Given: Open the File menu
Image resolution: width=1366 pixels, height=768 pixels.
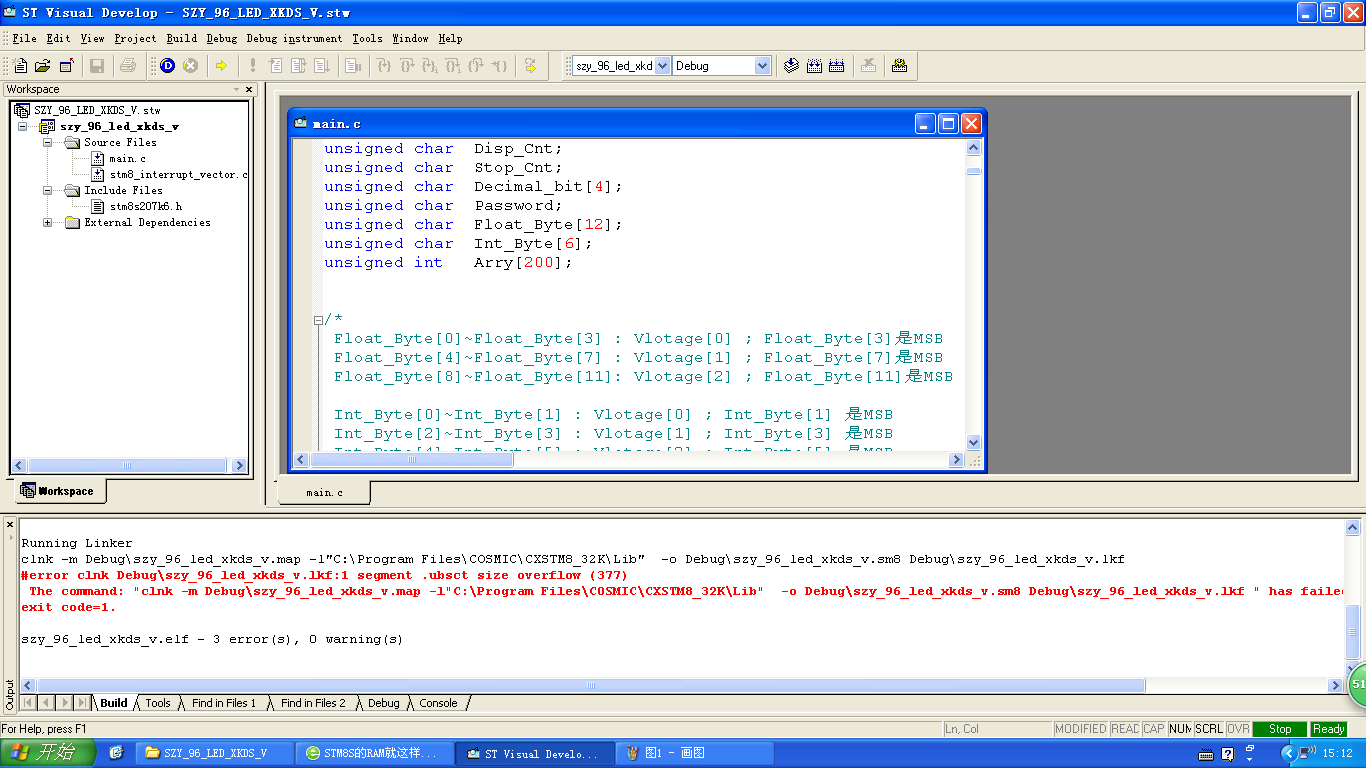Looking at the screenshot, I should [24, 38].
